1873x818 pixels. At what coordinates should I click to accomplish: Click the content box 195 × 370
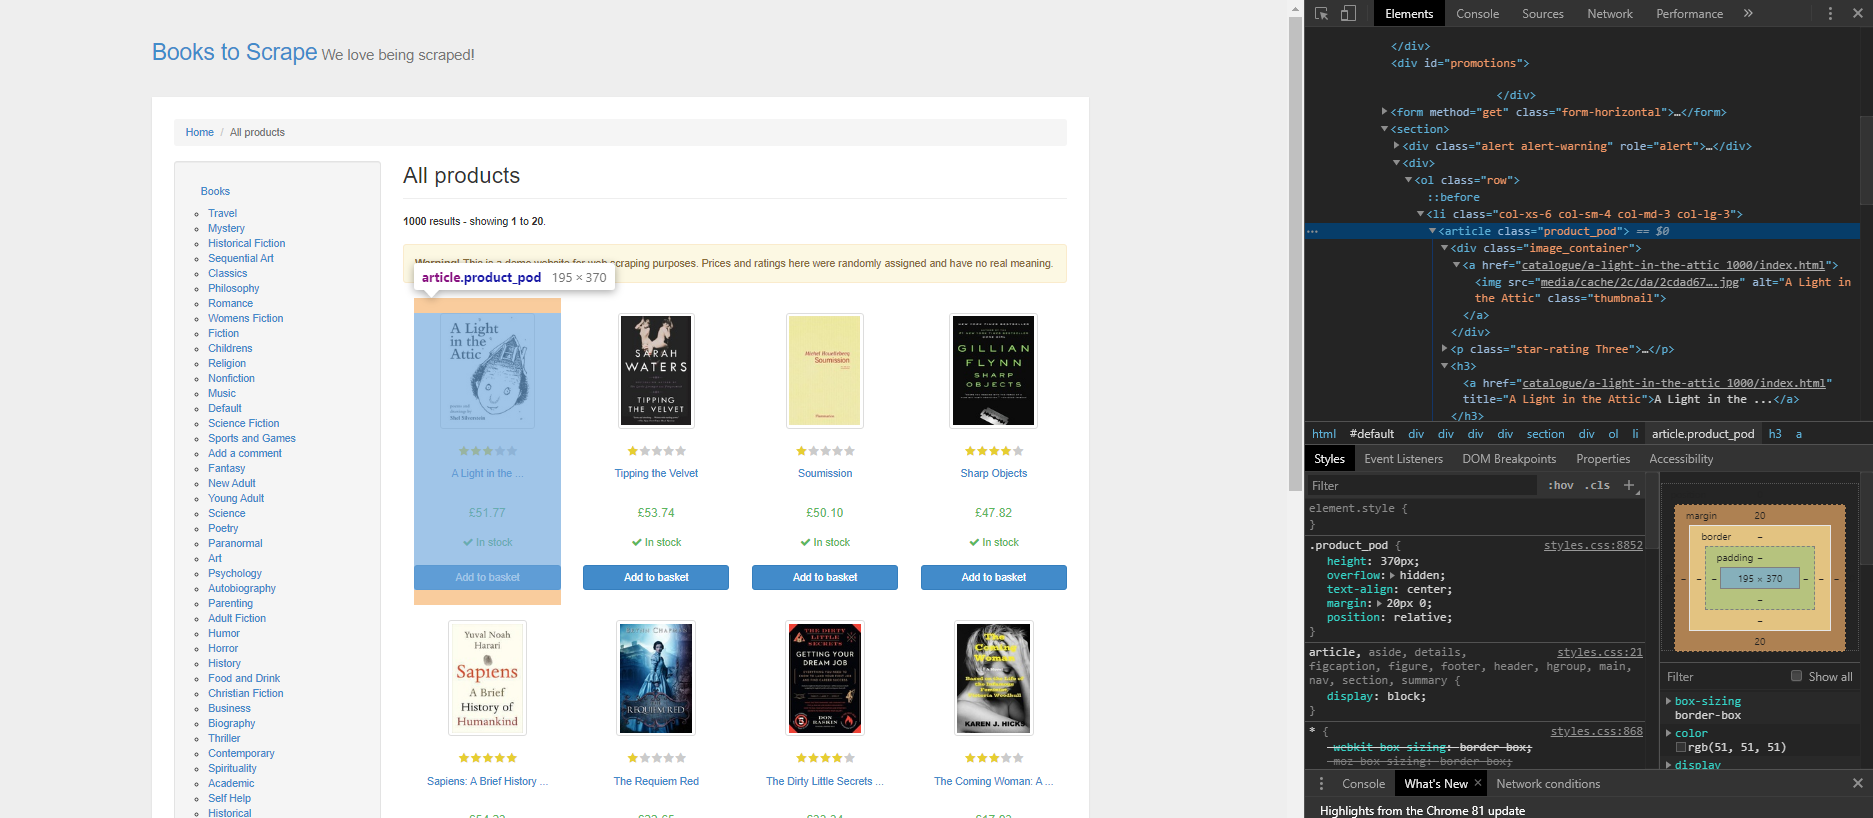pyautogui.click(x=1759, y=578)
